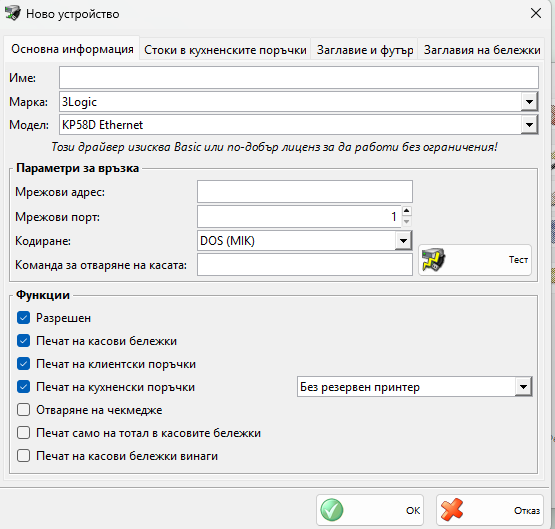The image size is (555, 529).
Task: Enable Отваряне на чекмедже option
Action: [23, 410]
